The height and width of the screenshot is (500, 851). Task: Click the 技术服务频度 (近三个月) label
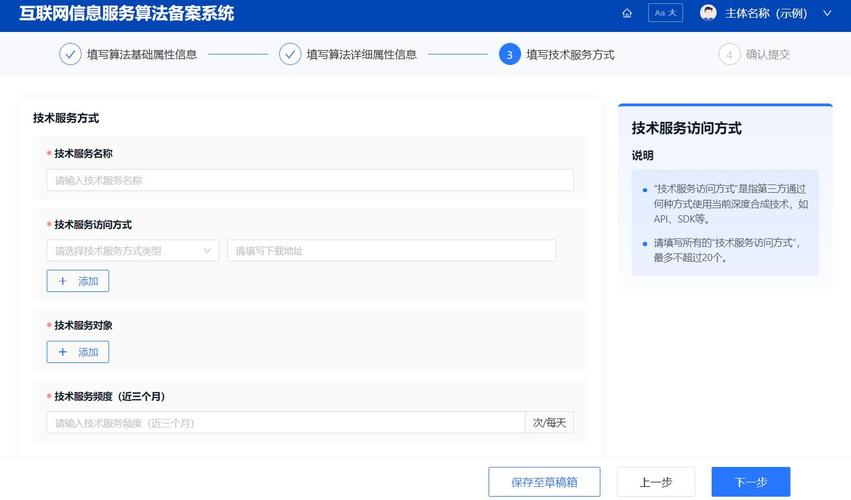click(109, 396)
